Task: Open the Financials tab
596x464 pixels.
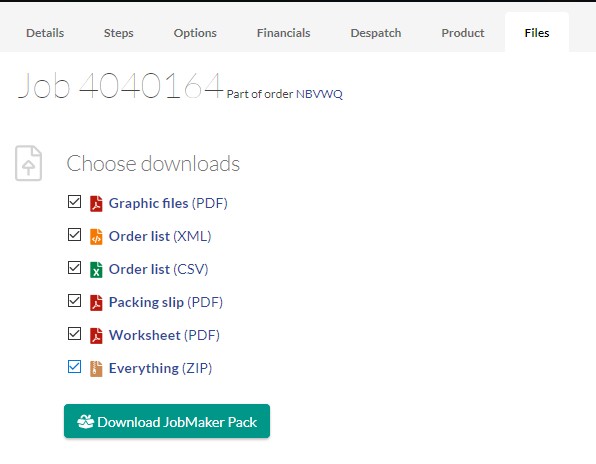Action: click(x=284, y=33)
